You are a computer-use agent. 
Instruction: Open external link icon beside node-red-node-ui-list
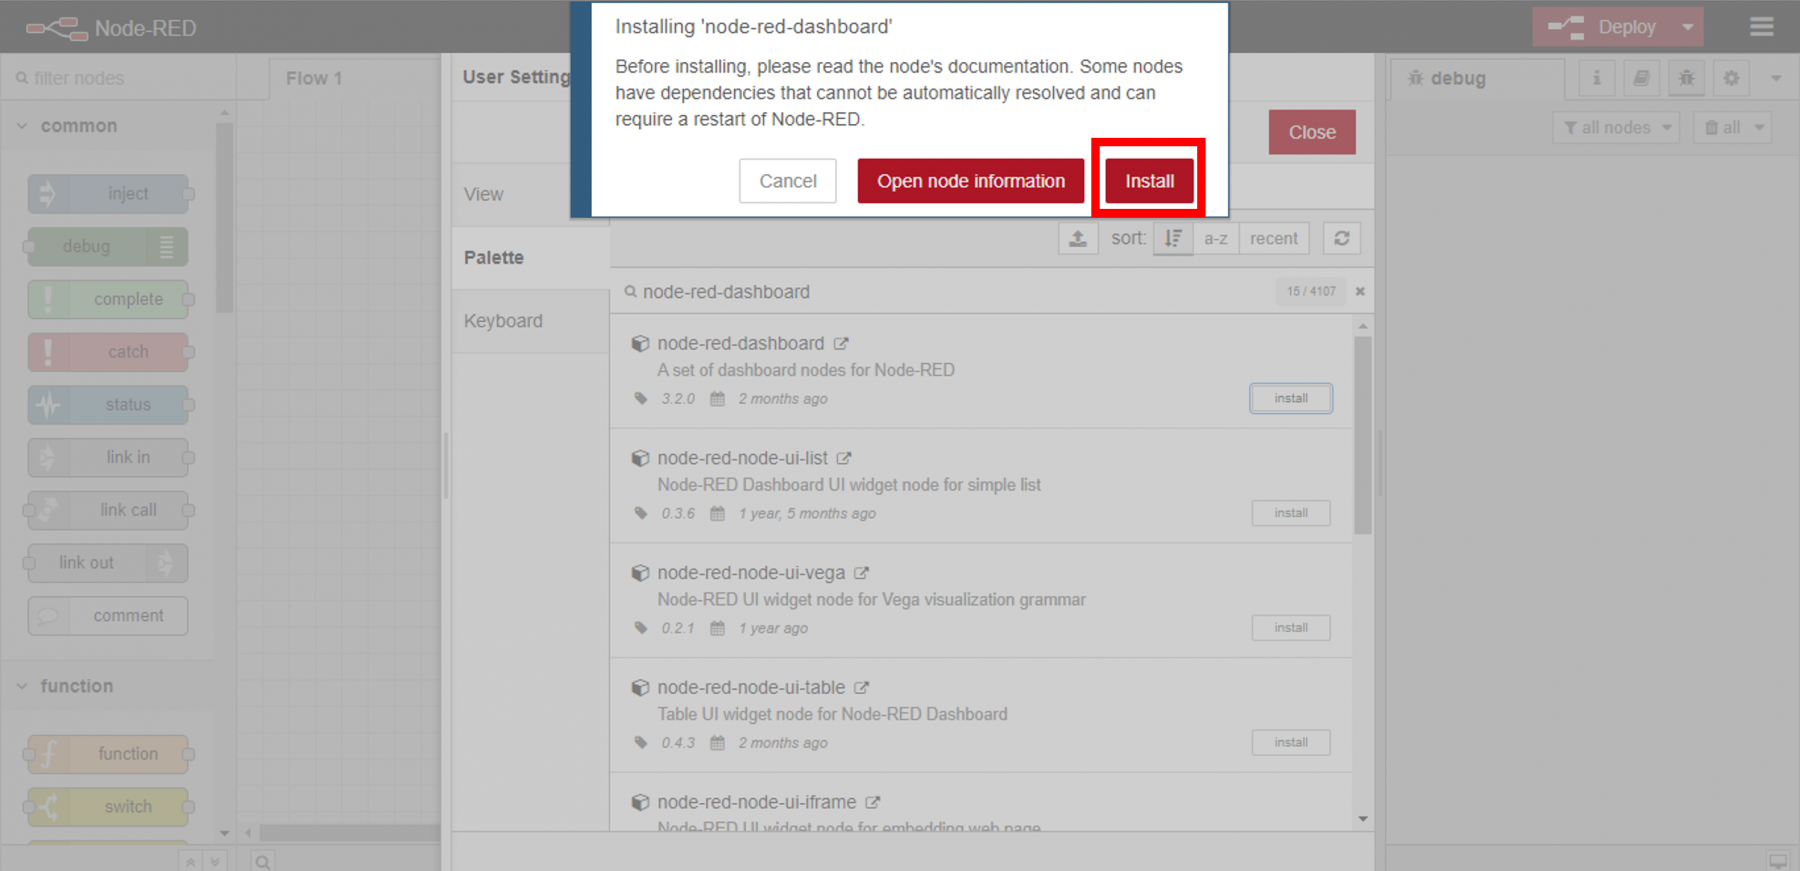pos(844,459)
